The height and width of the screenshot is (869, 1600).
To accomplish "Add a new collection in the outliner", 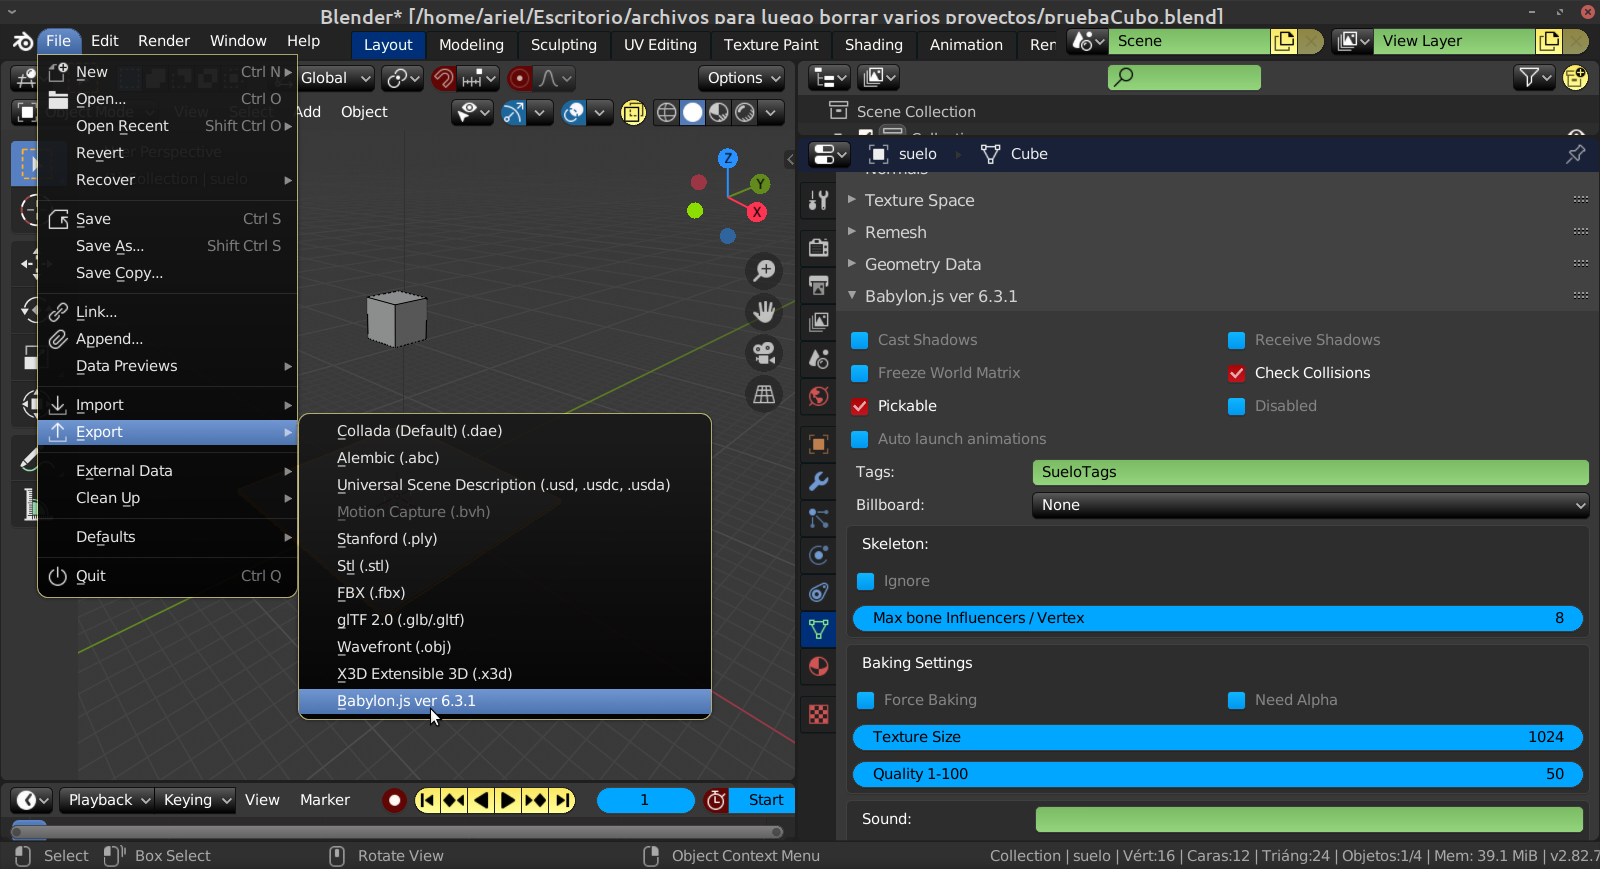I will coord(1575,77).
